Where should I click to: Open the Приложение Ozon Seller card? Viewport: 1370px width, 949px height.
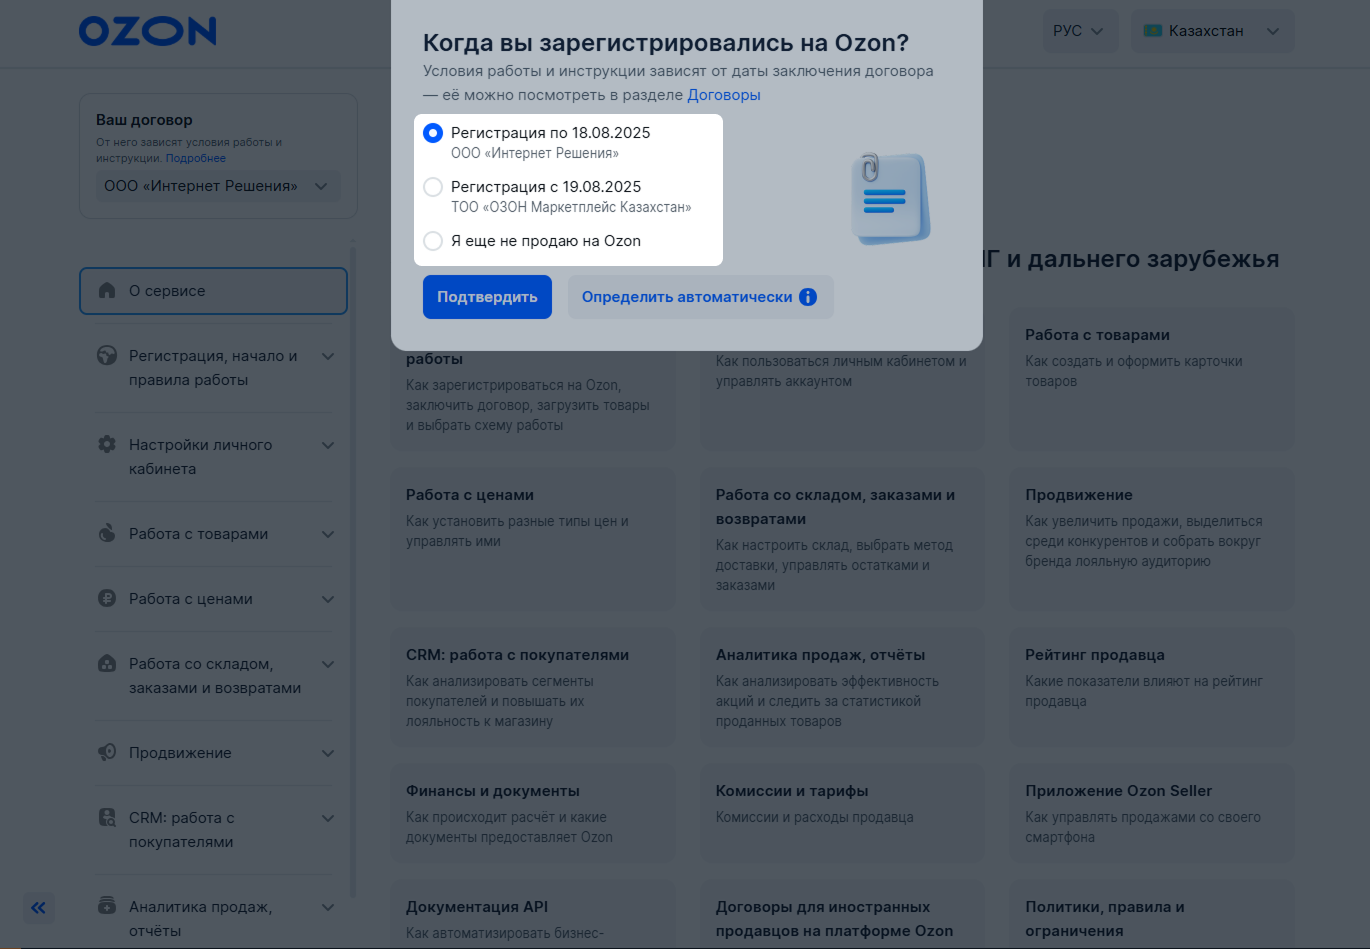tap(1151, 813)
